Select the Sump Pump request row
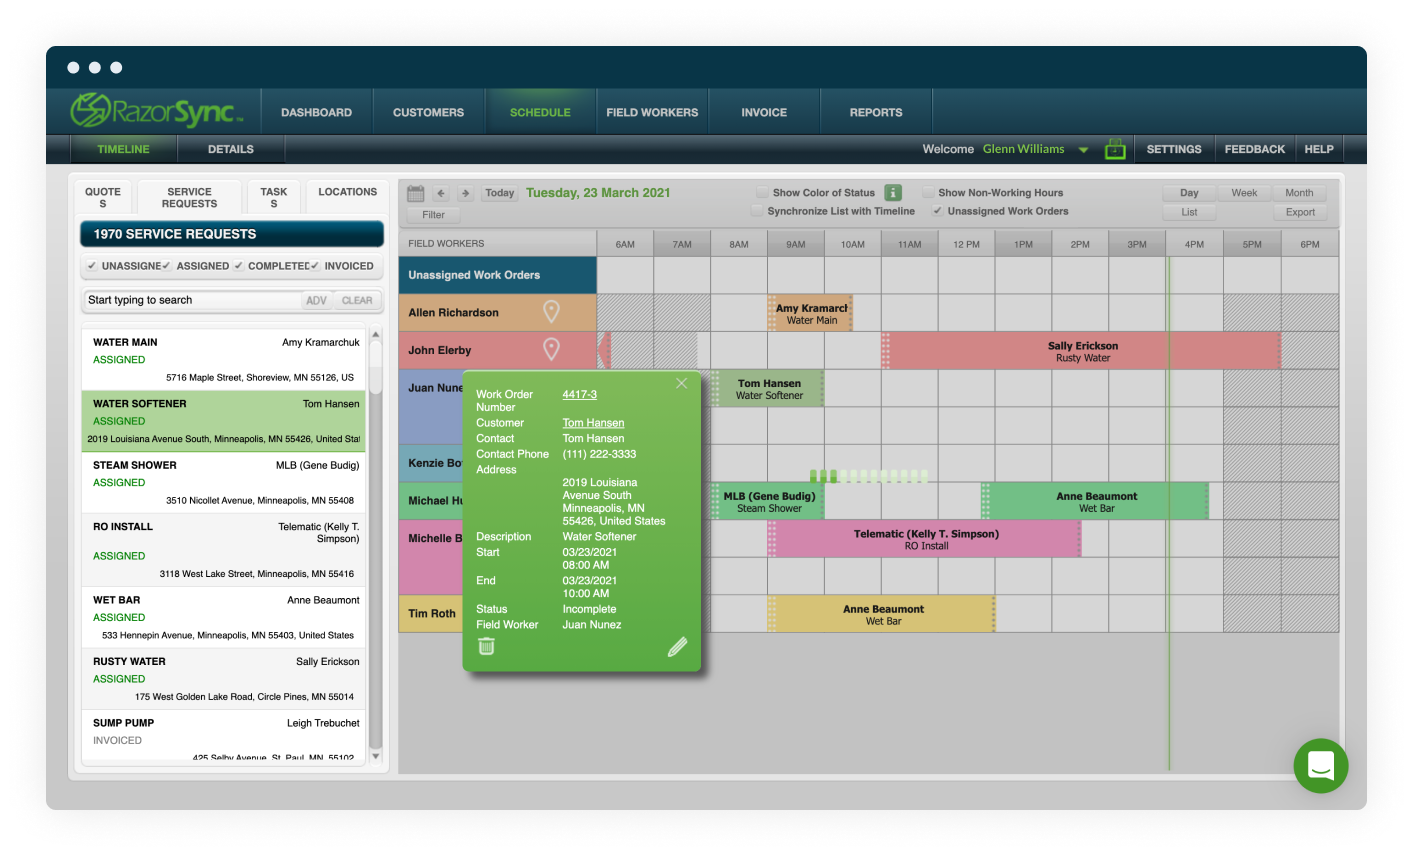 223,736
